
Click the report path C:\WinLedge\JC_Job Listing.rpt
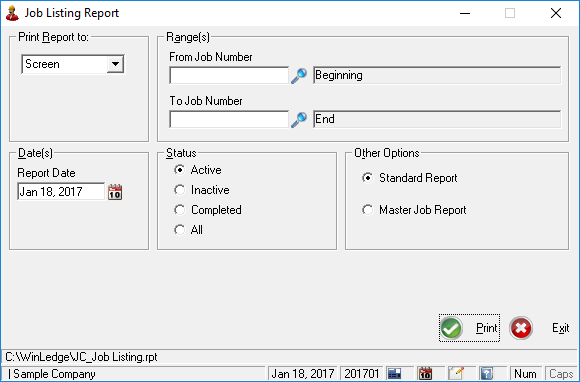[x=81, y=357]
